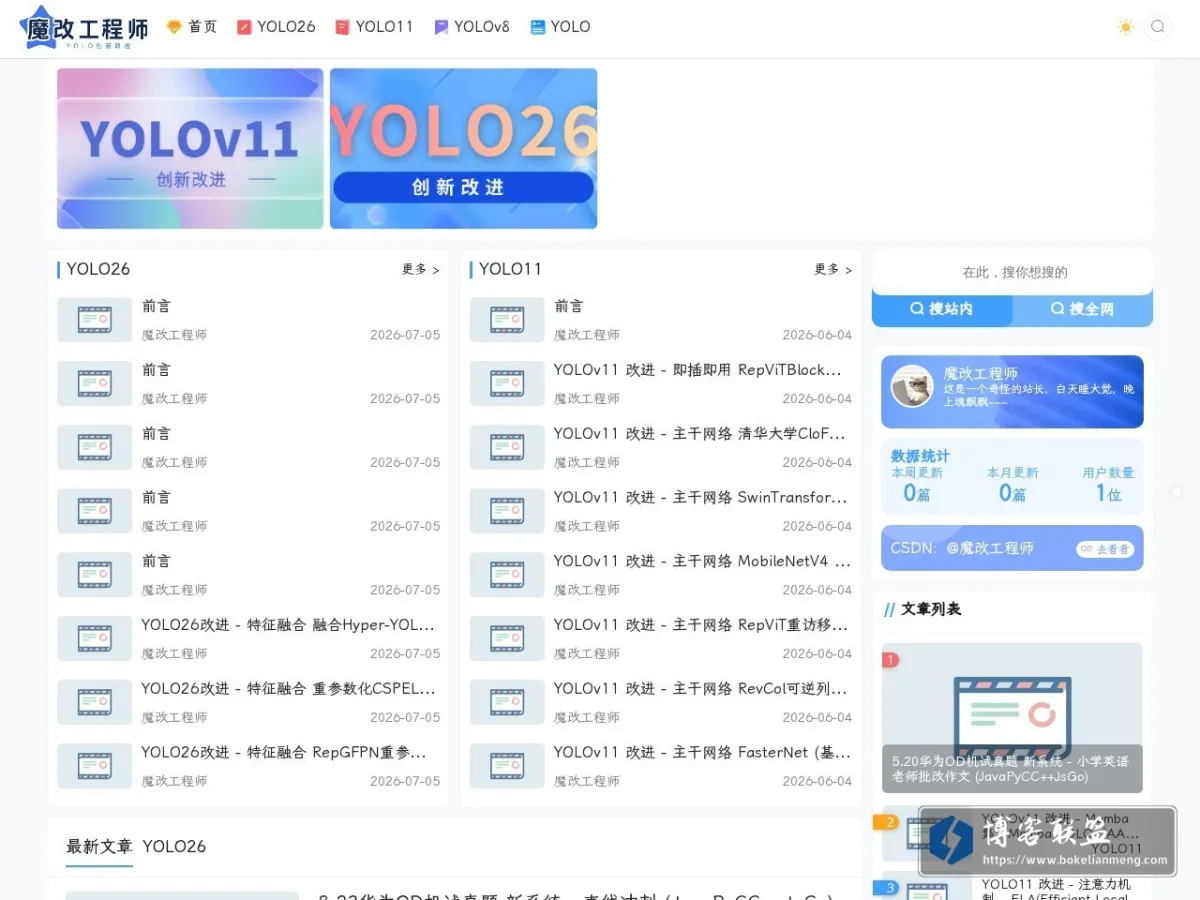
Task: Expand 更多 in the YOLO26 section
Action: pyautogui.click(x=421, y=269)
